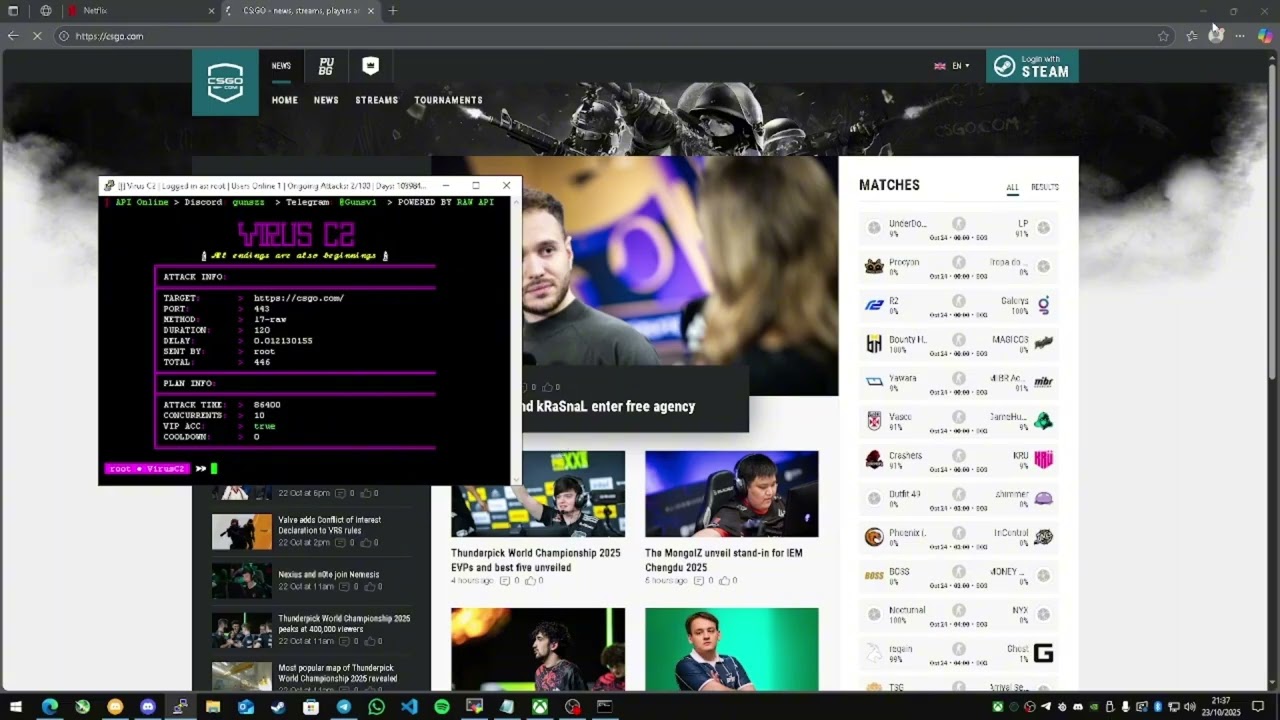This screenshot has width=1280, height=720.
Task: Expand the EN language dropdown
Action: (952, 66)
